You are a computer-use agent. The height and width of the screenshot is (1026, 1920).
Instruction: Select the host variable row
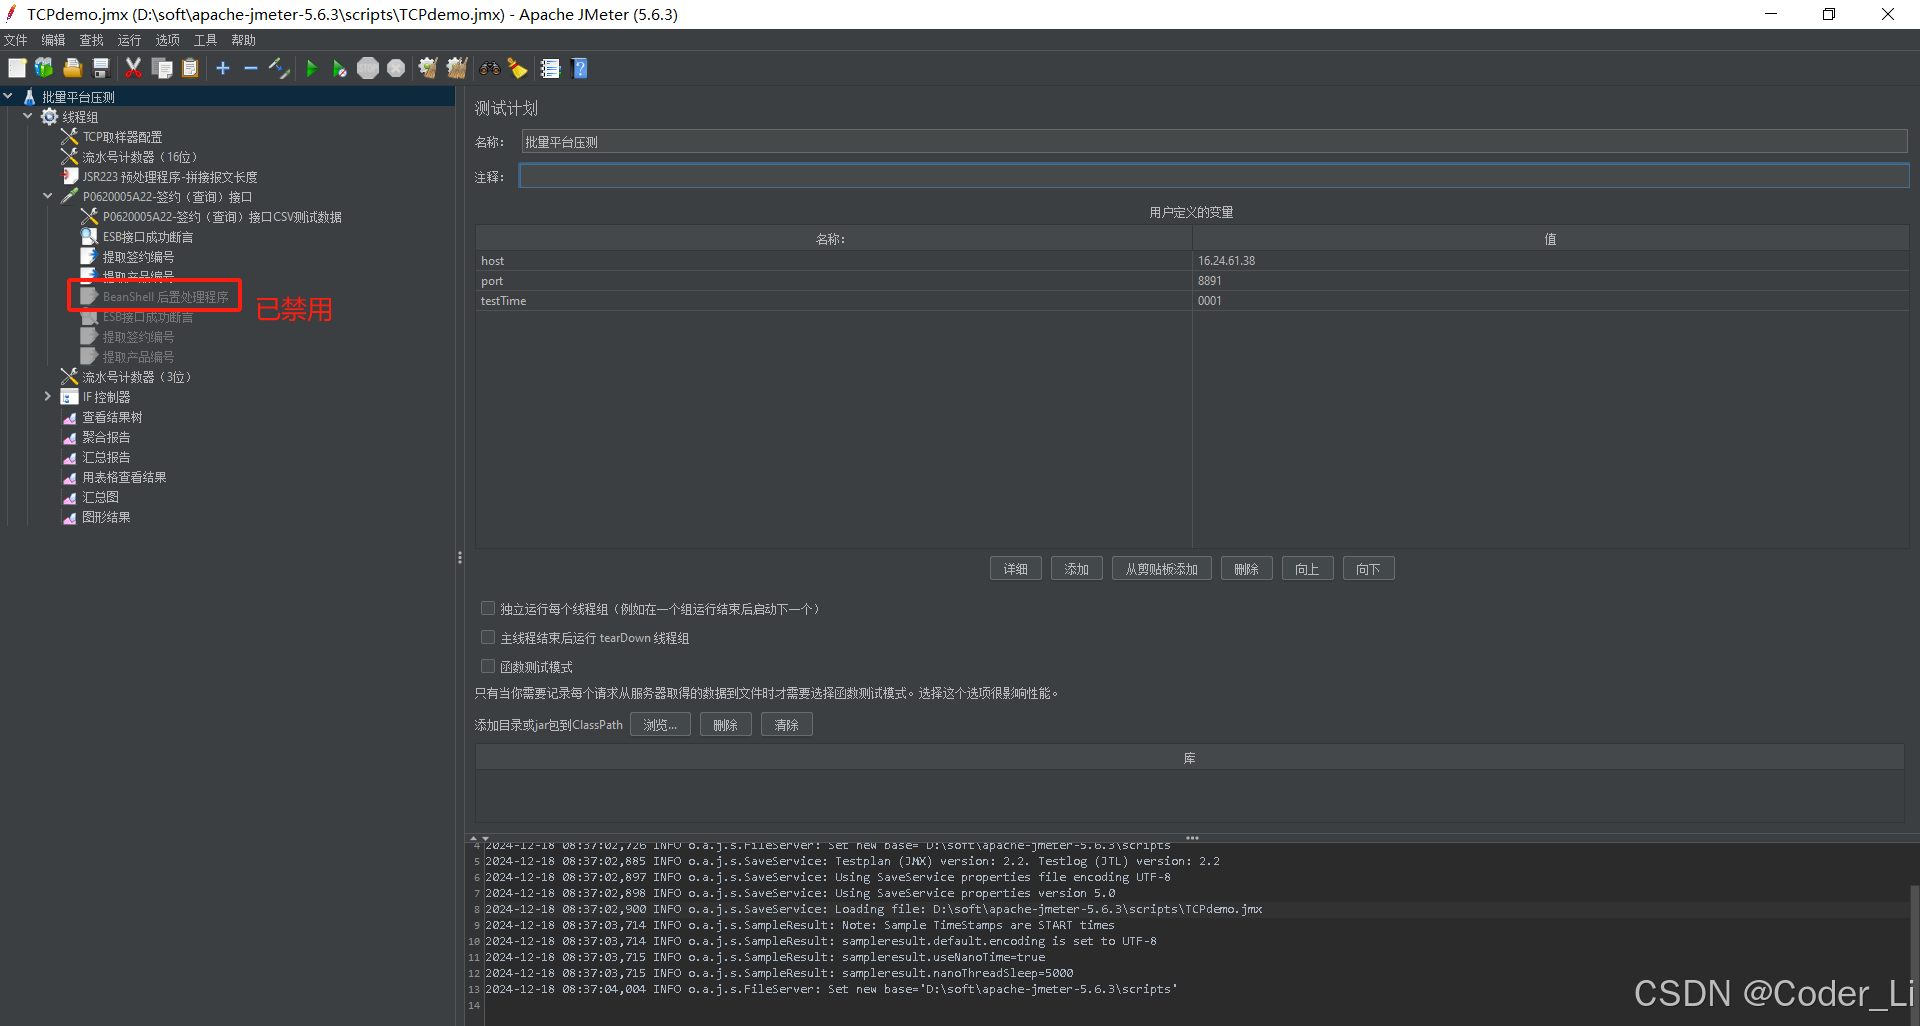(1192, 261)
